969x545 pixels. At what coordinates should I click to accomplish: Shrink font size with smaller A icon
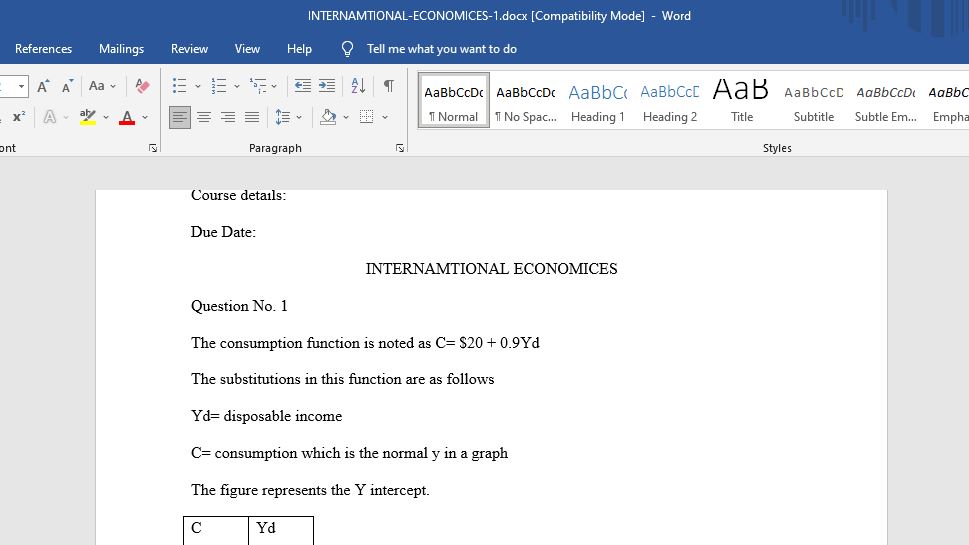click(x=67, y=86)
